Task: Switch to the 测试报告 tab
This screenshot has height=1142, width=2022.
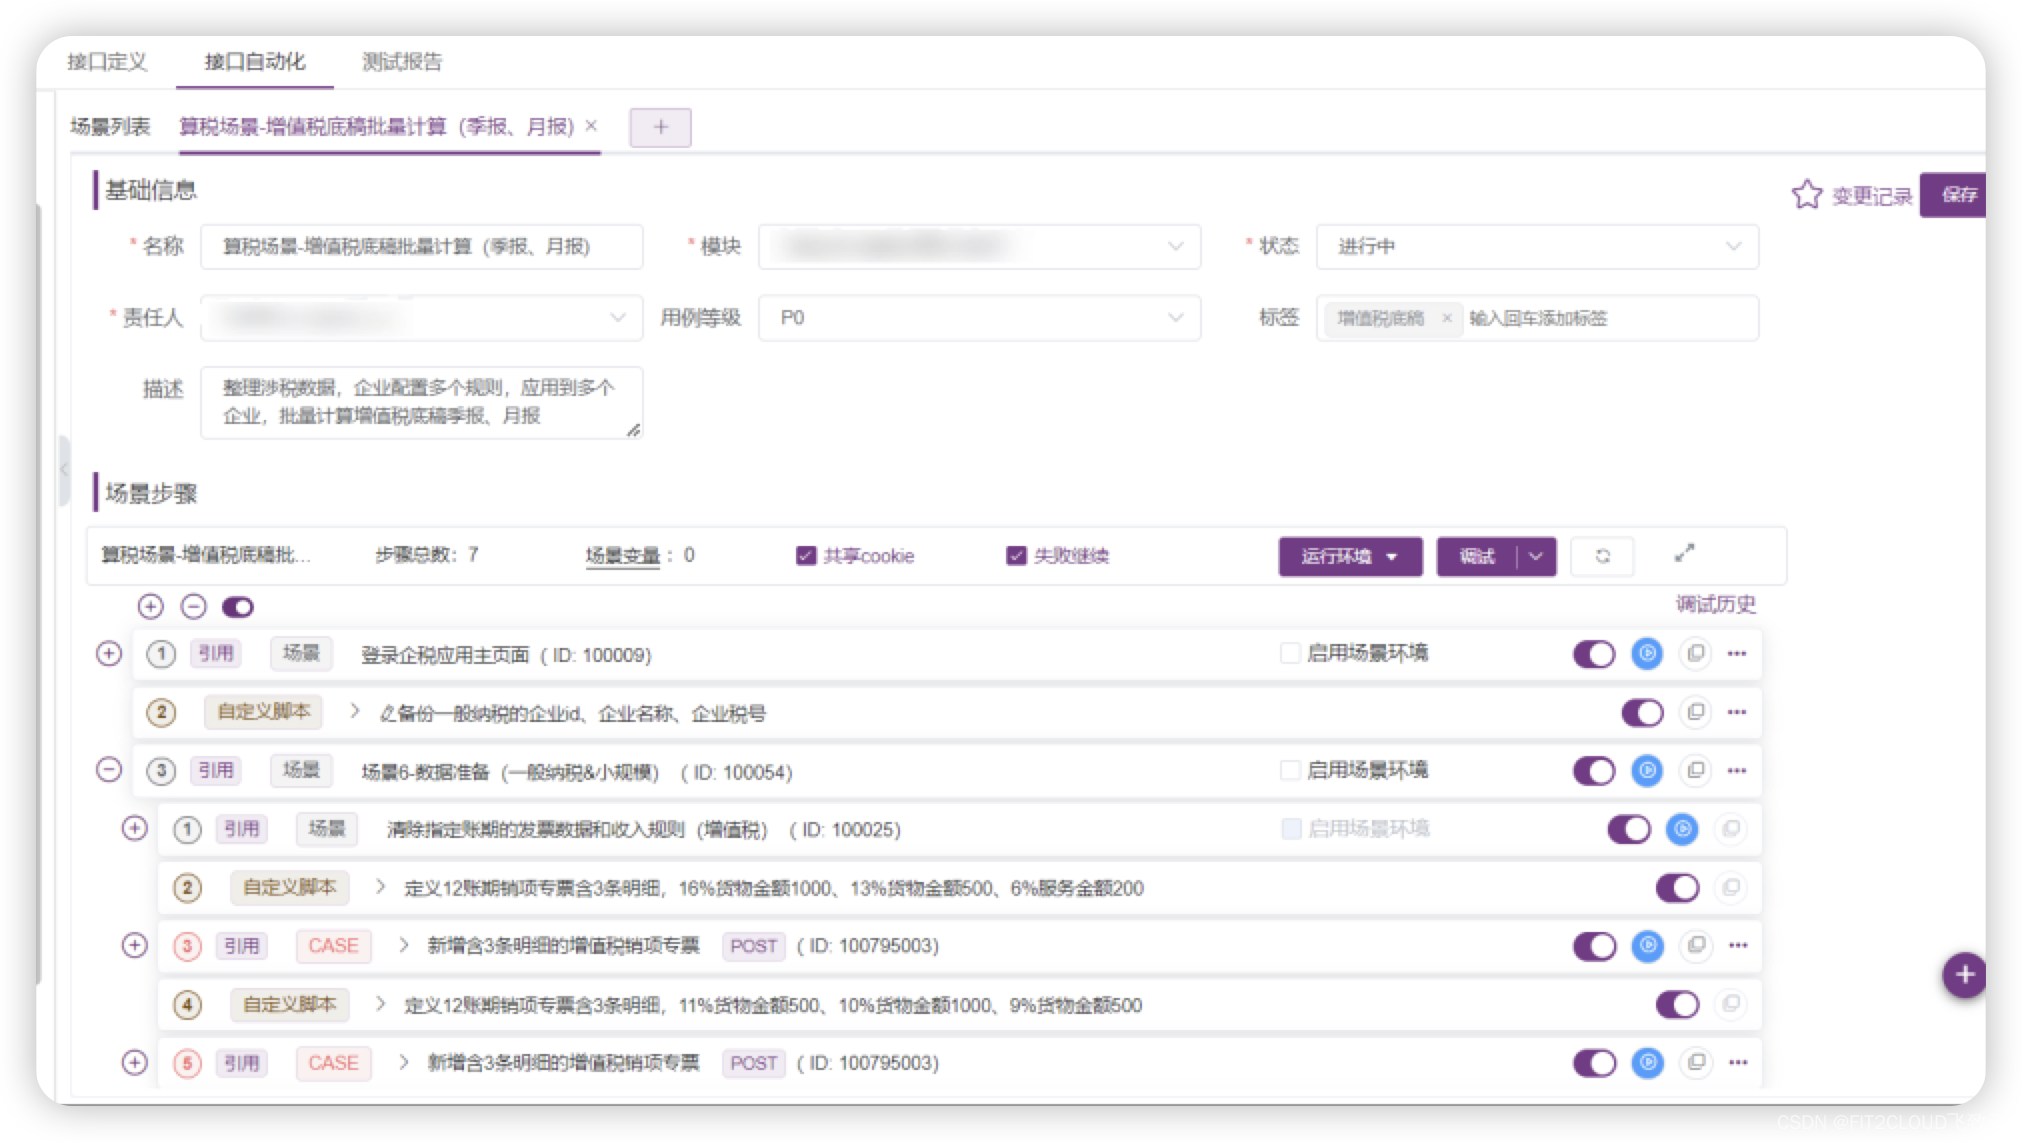Action: tap(402, 62)
